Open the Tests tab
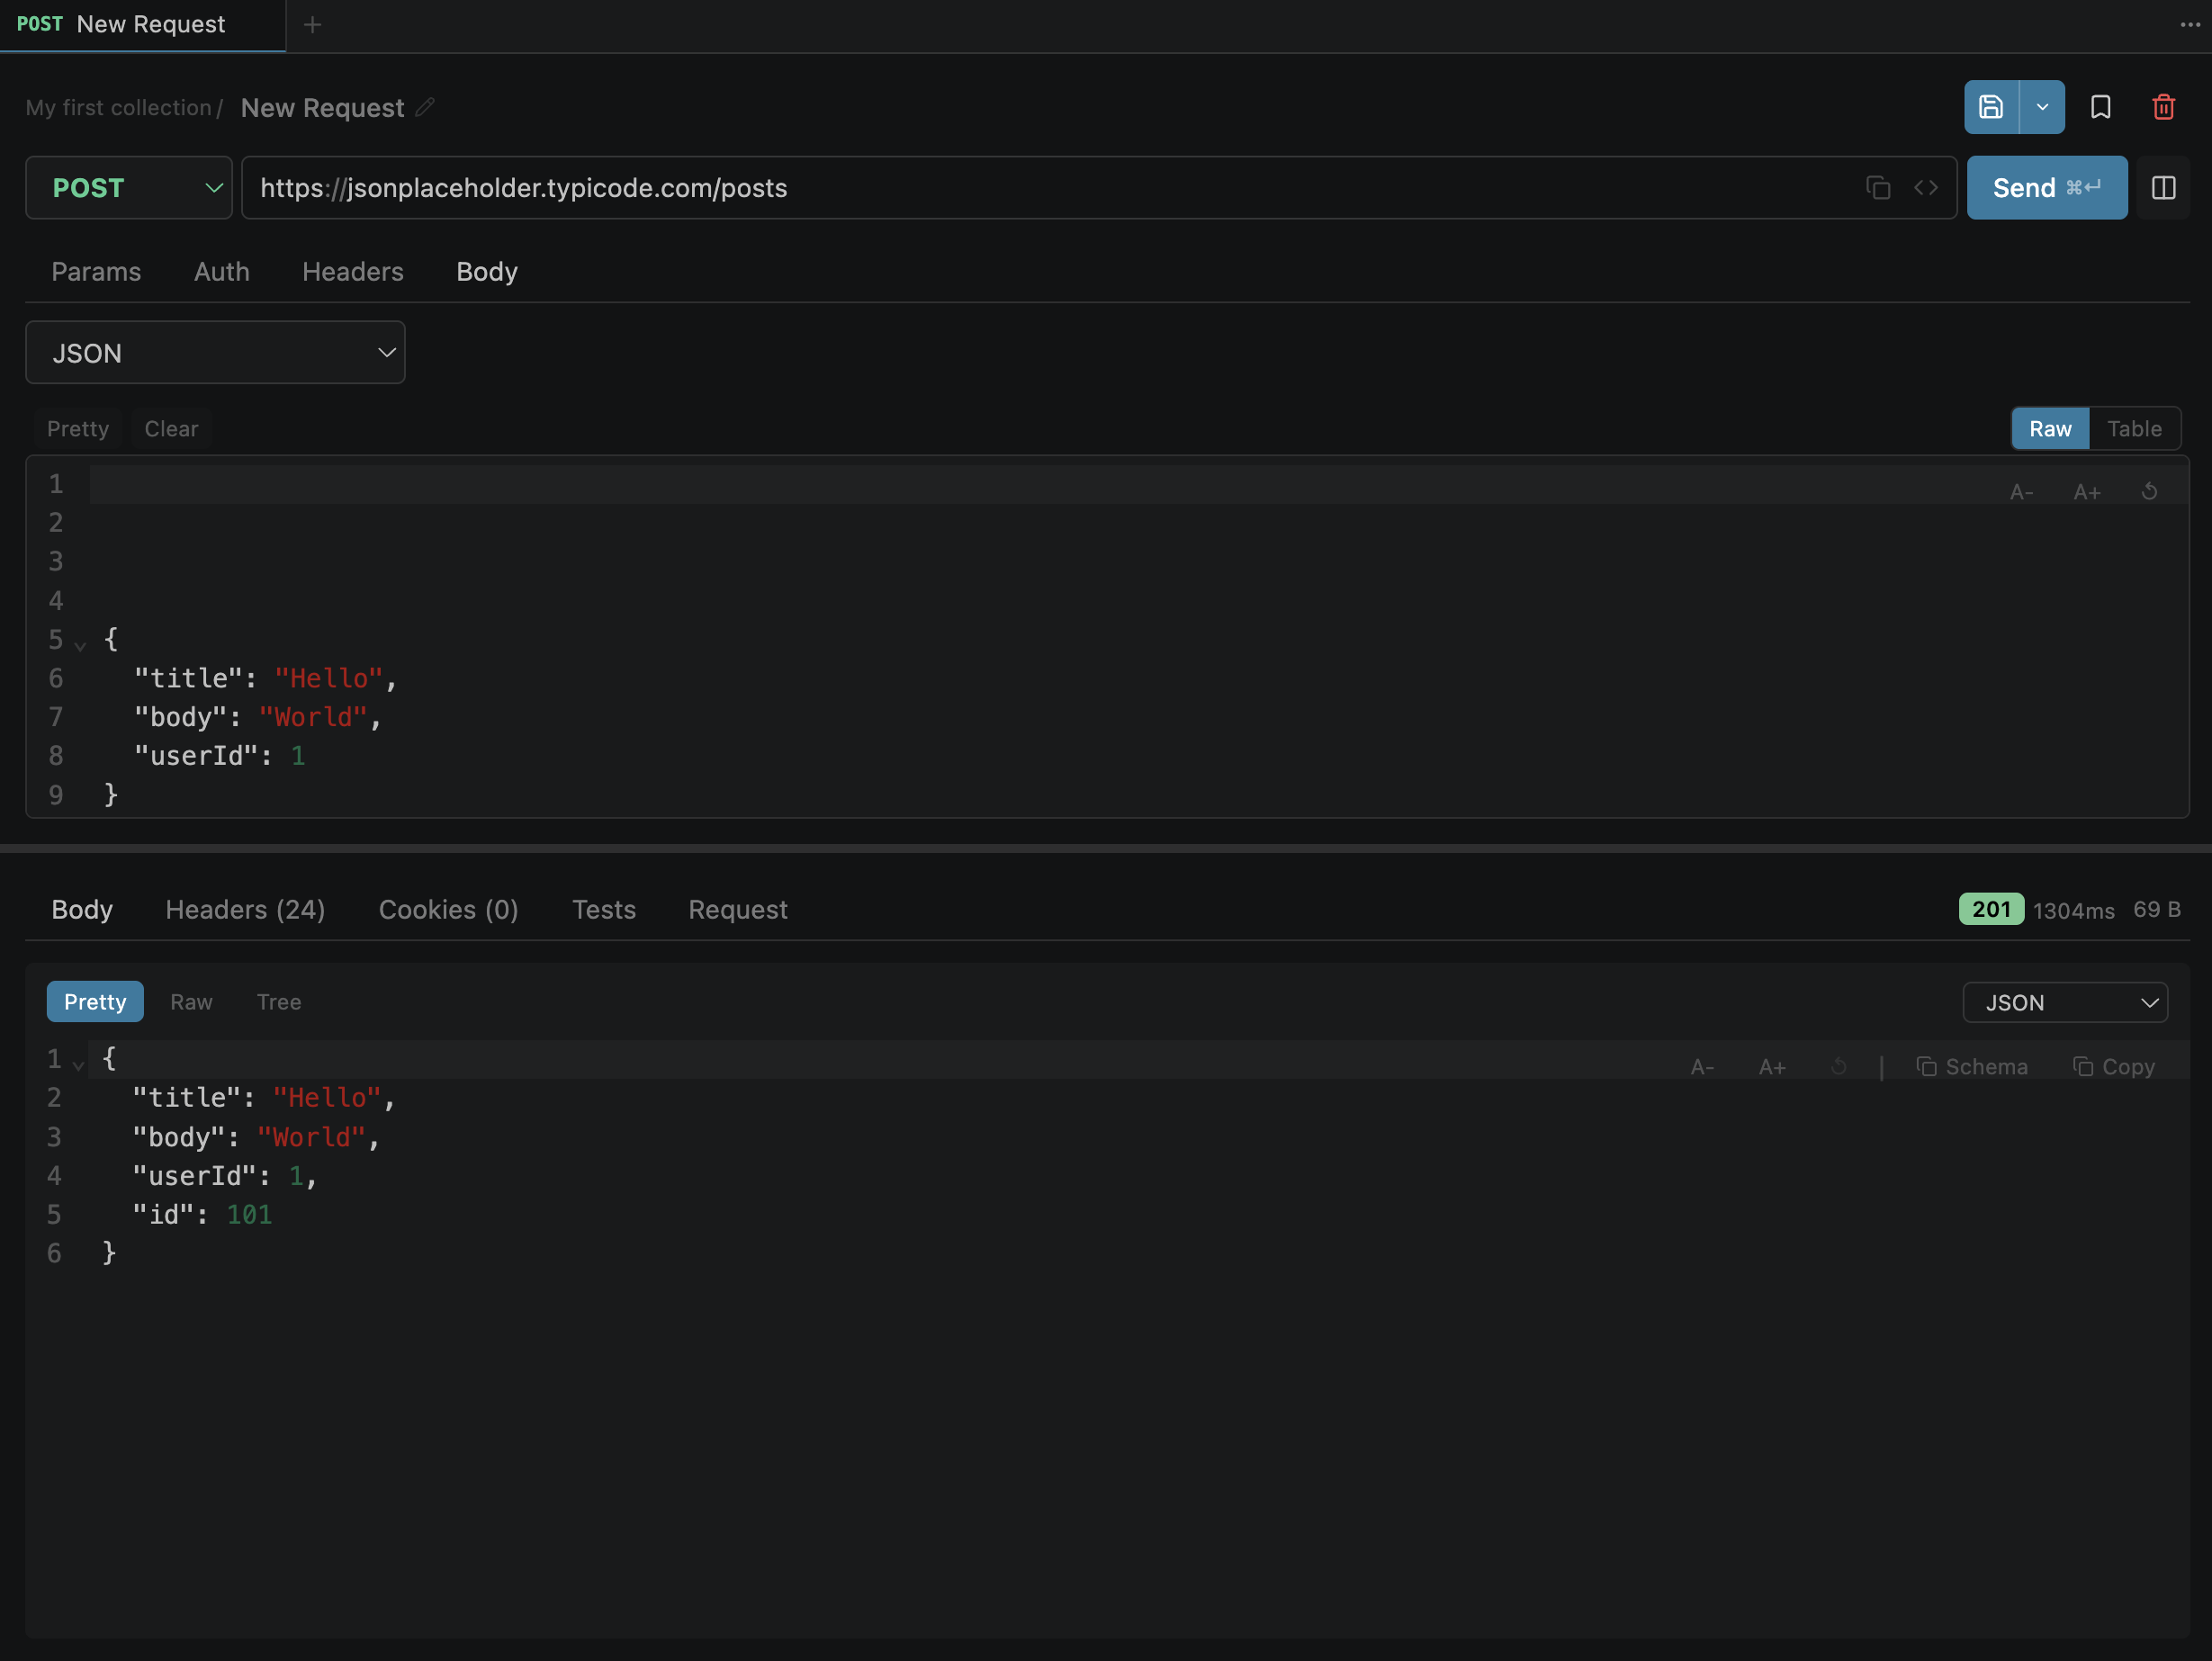 point(604,910)
